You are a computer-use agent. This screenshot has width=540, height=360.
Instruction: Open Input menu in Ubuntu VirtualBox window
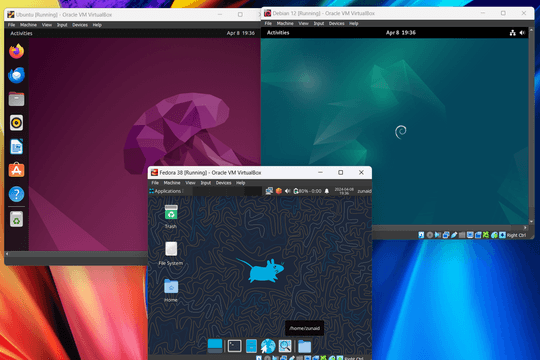(62, 25)
